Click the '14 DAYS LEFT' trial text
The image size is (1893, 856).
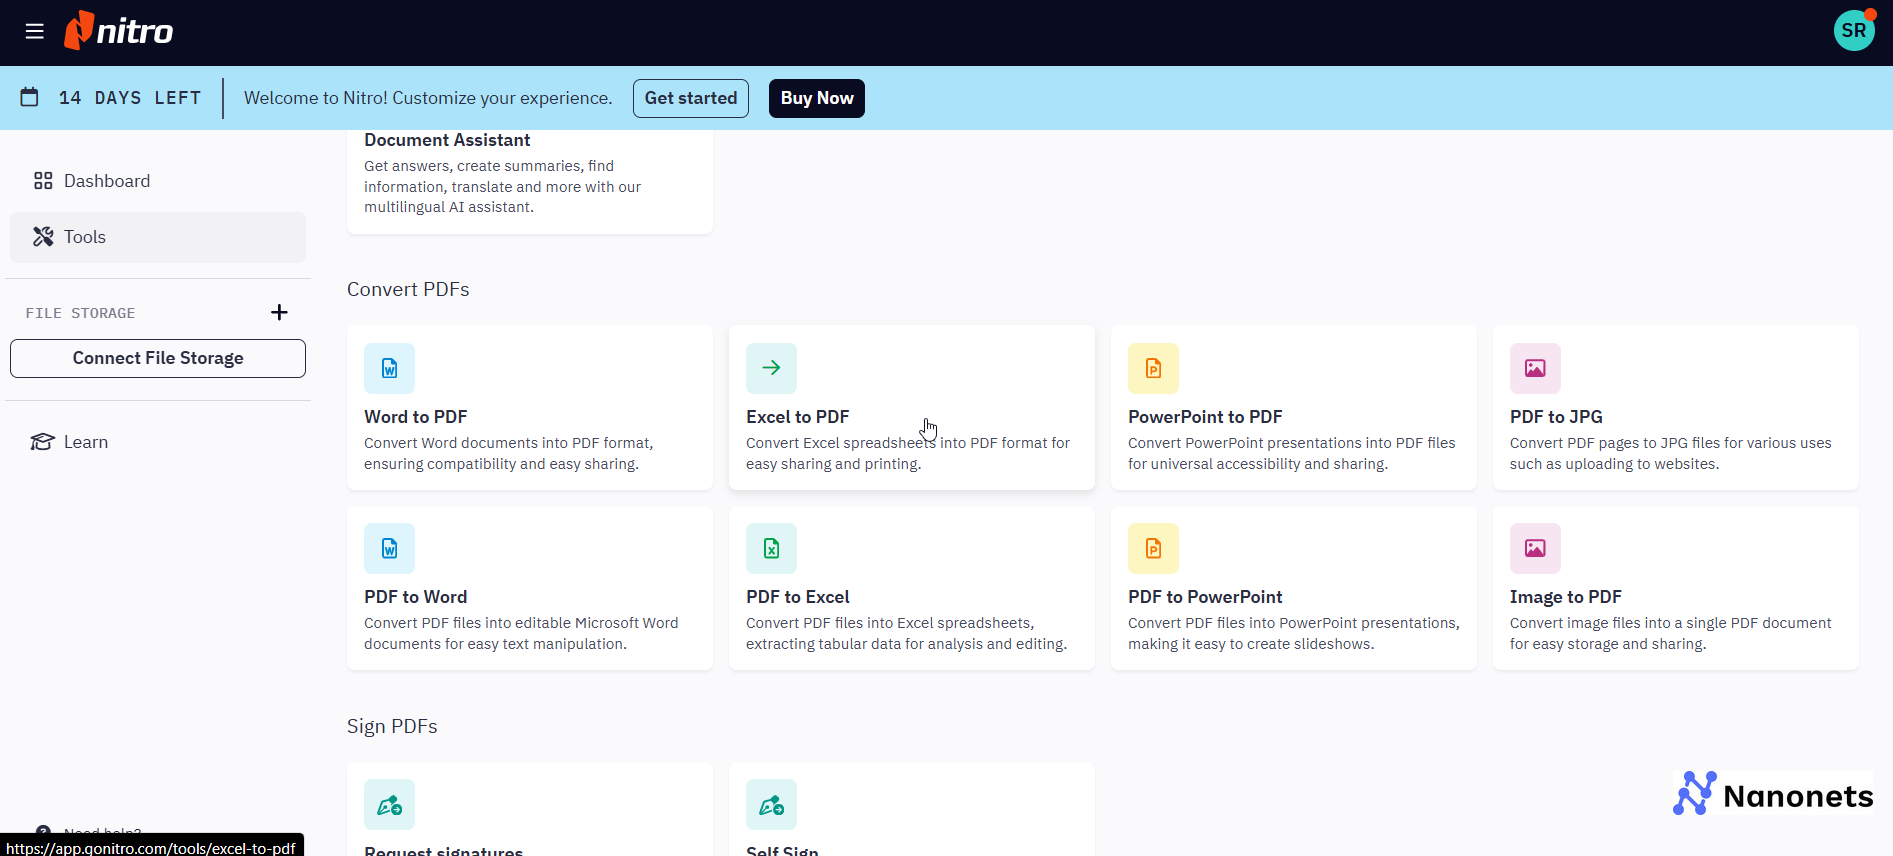(x=130, y=98)
